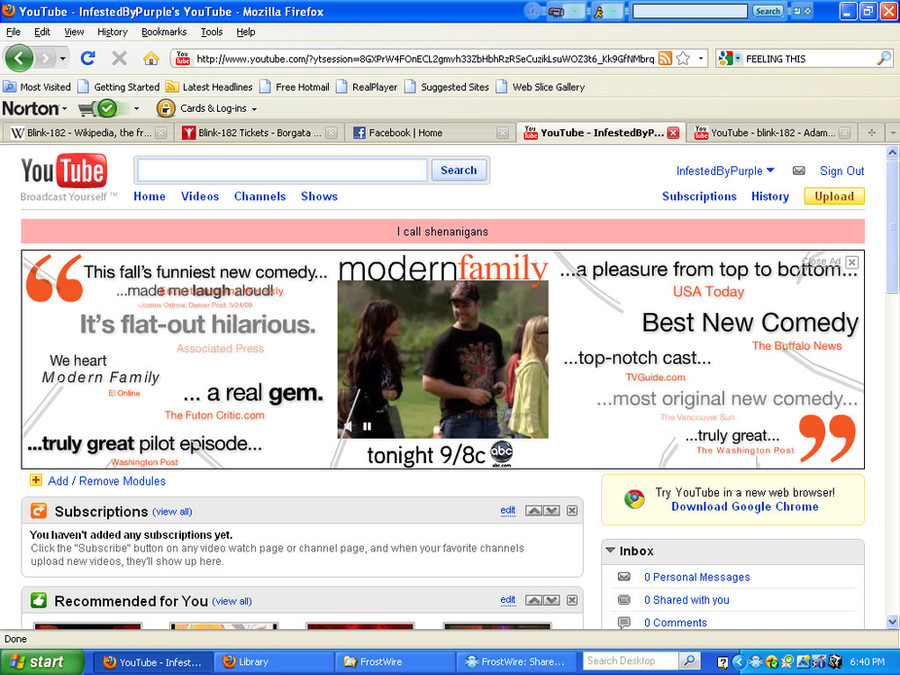Click edit on the Subscriptions module
The width and height of the screenshot is (900, 675).
pyautogui.click(x=507, y=510)
